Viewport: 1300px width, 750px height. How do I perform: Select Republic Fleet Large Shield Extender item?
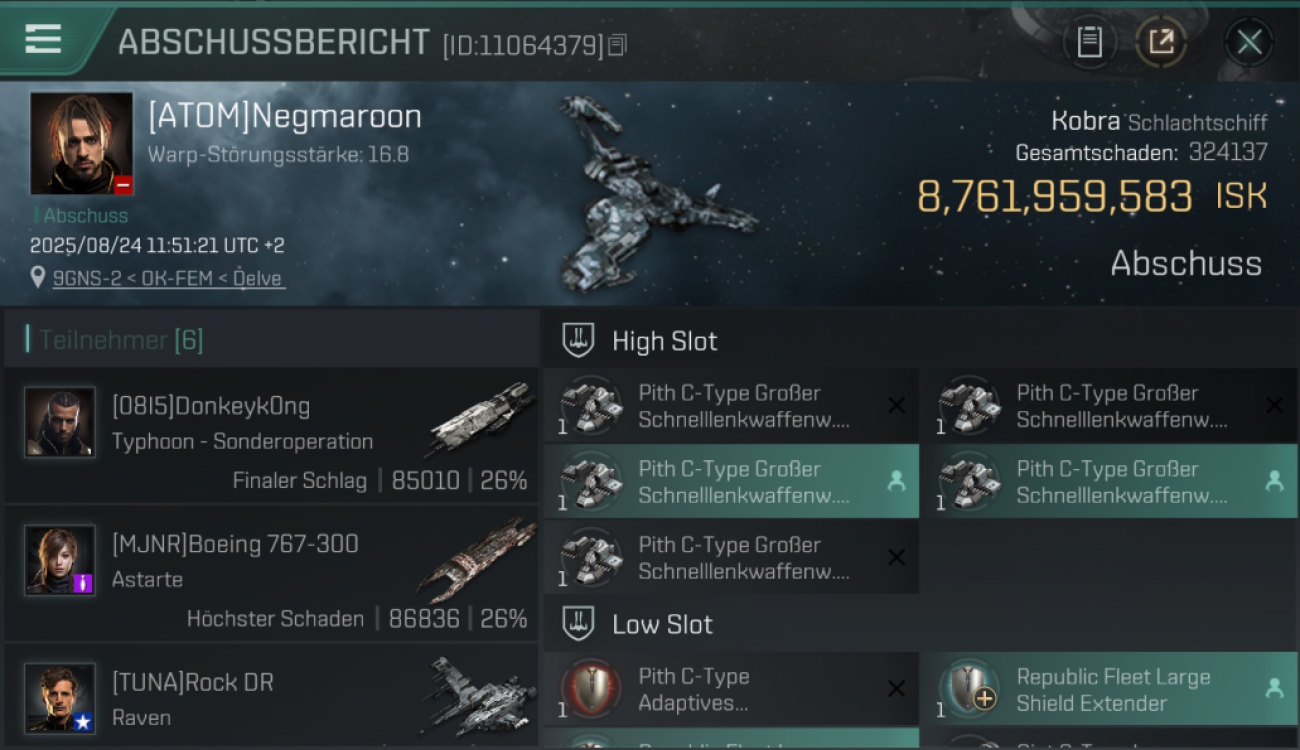[1108, 690]
